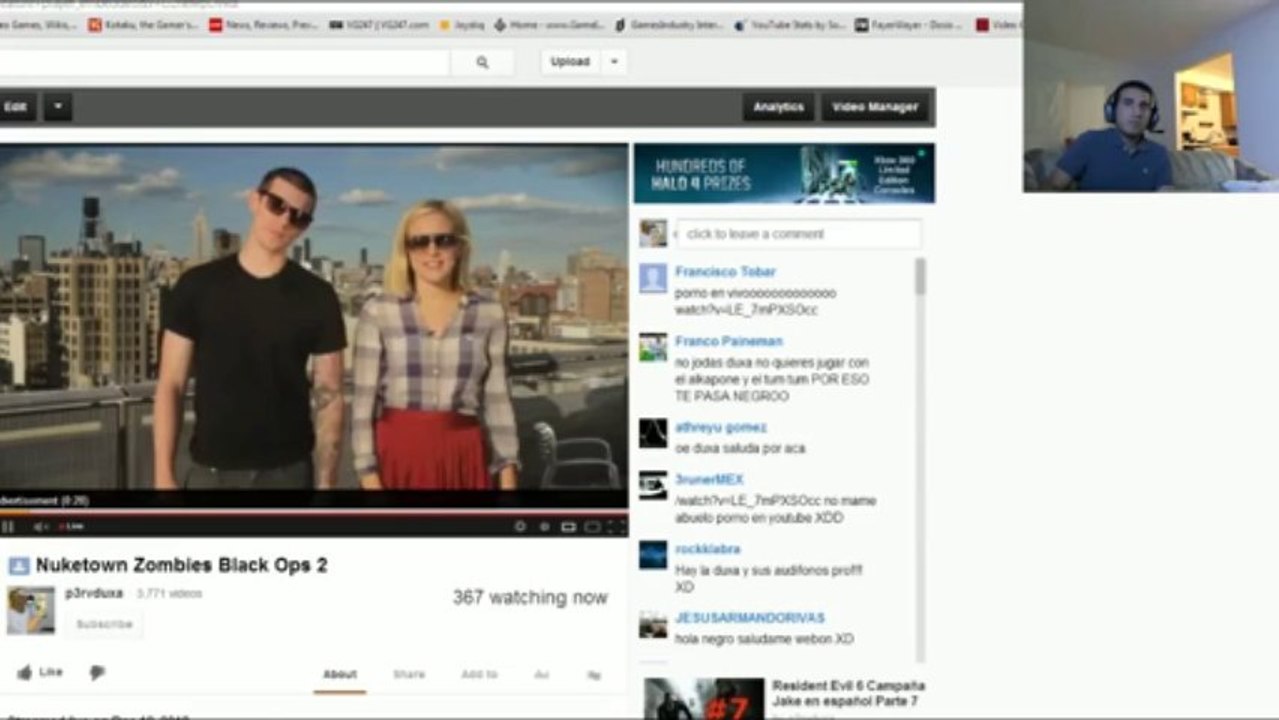Image resolution: width=1279 pixels, height=720 pixels.
Task: Open 3runerMEX's profile link
Action: [709, 480]
